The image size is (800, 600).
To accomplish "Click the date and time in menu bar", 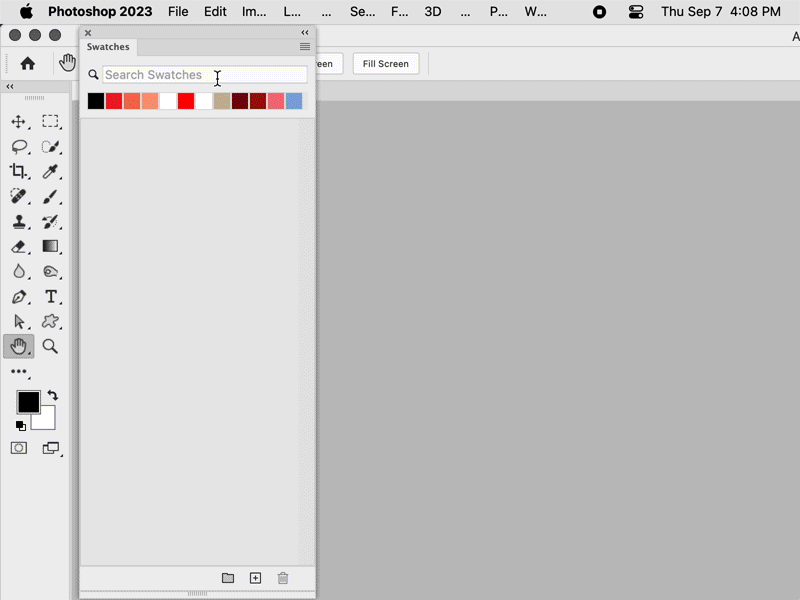I will (720, 11).
